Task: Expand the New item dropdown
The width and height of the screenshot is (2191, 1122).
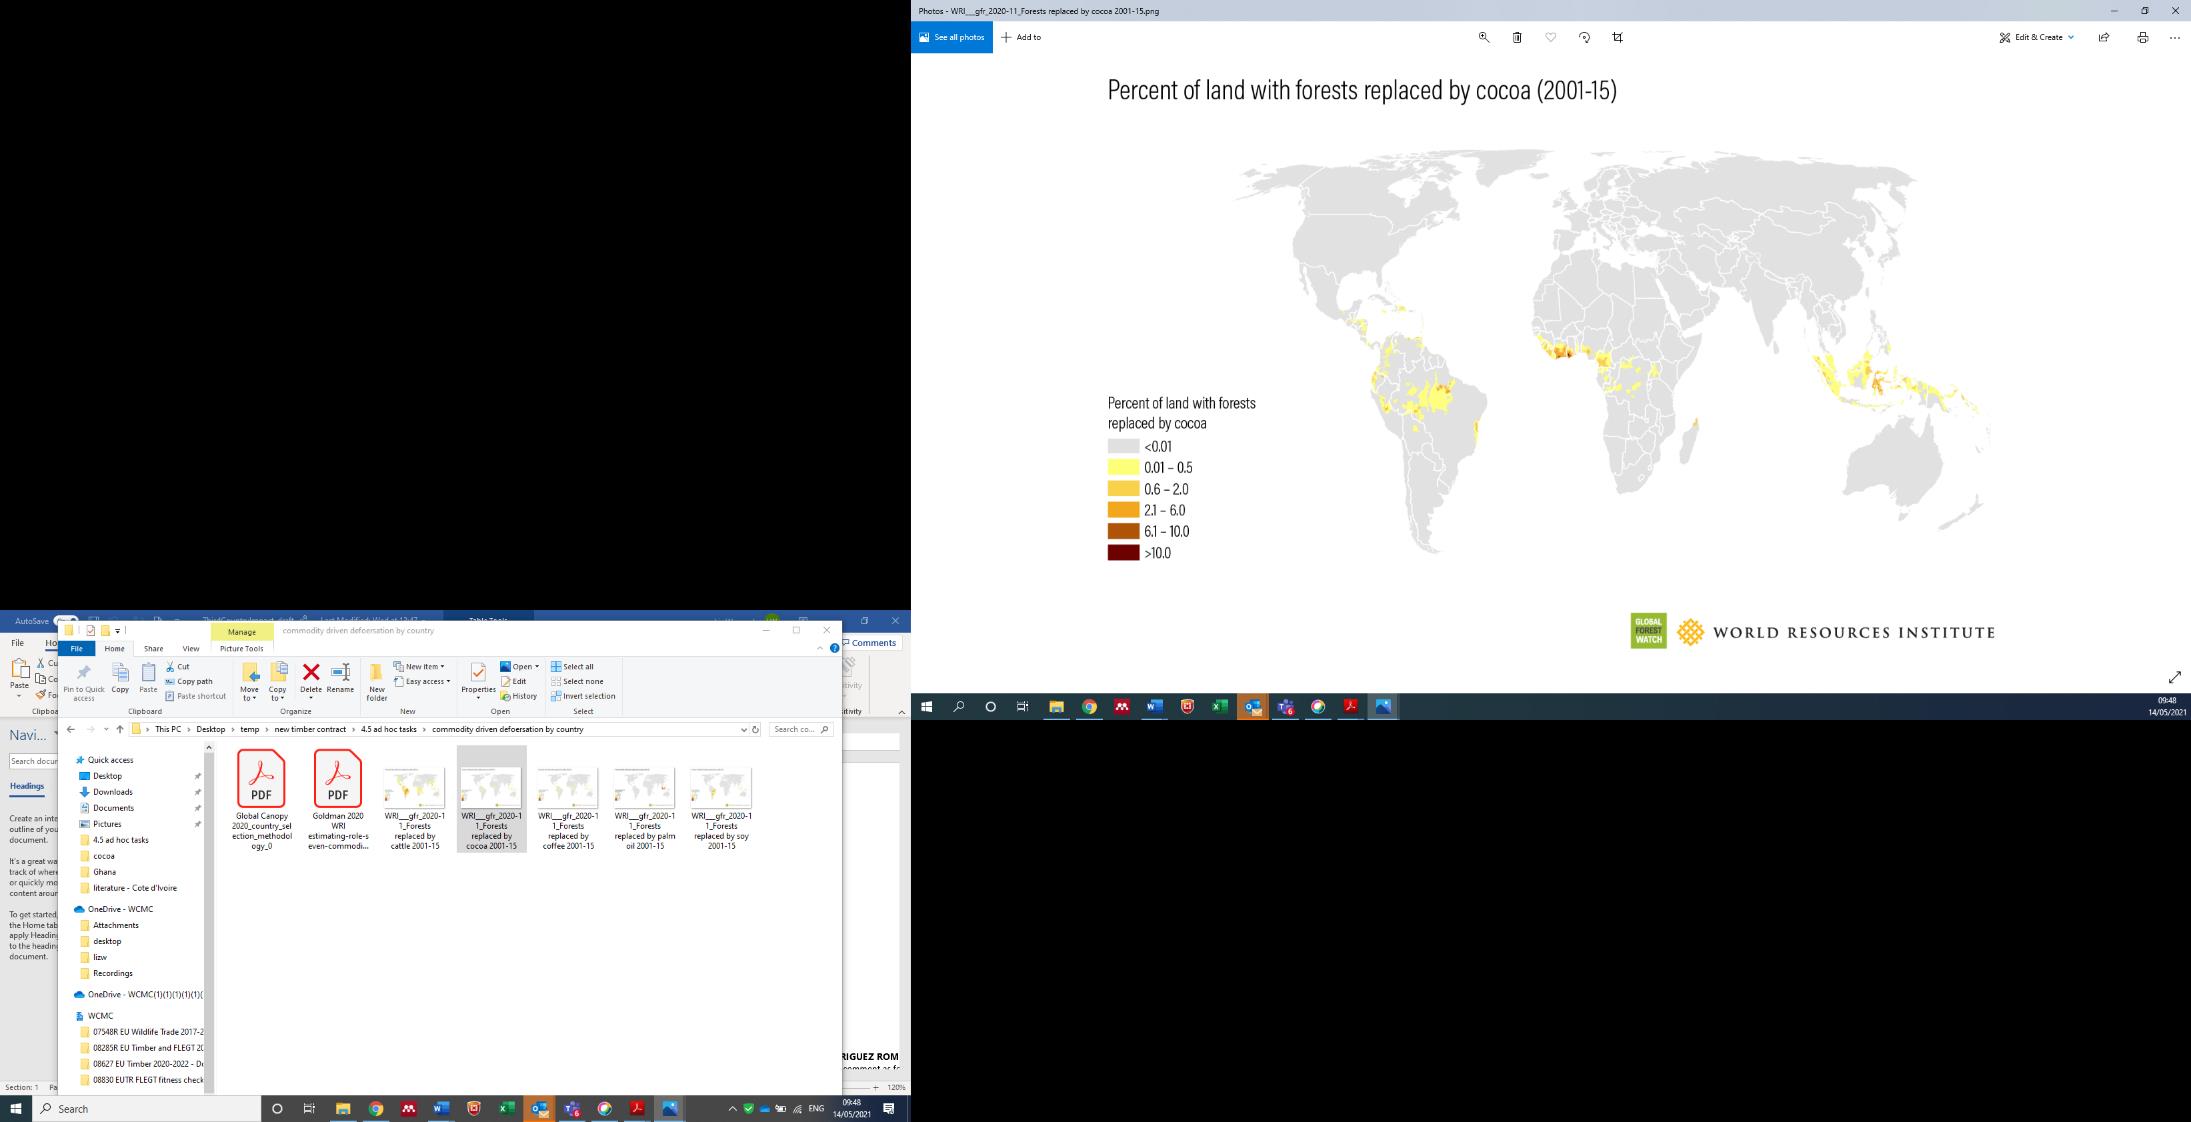Action: point(419,666)
